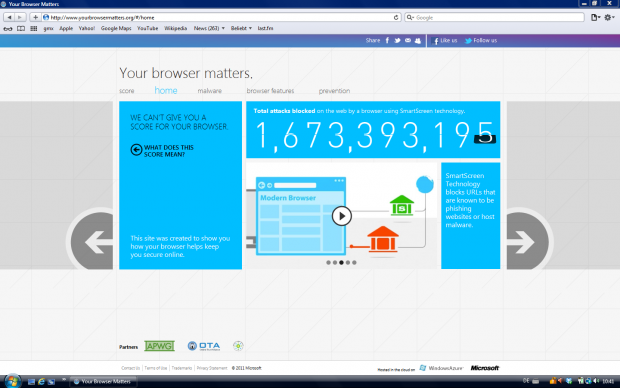The height and width of the screenshot is (388, 620).
Task: Go forward with the browser forward arrow
Action: (20, 17)
